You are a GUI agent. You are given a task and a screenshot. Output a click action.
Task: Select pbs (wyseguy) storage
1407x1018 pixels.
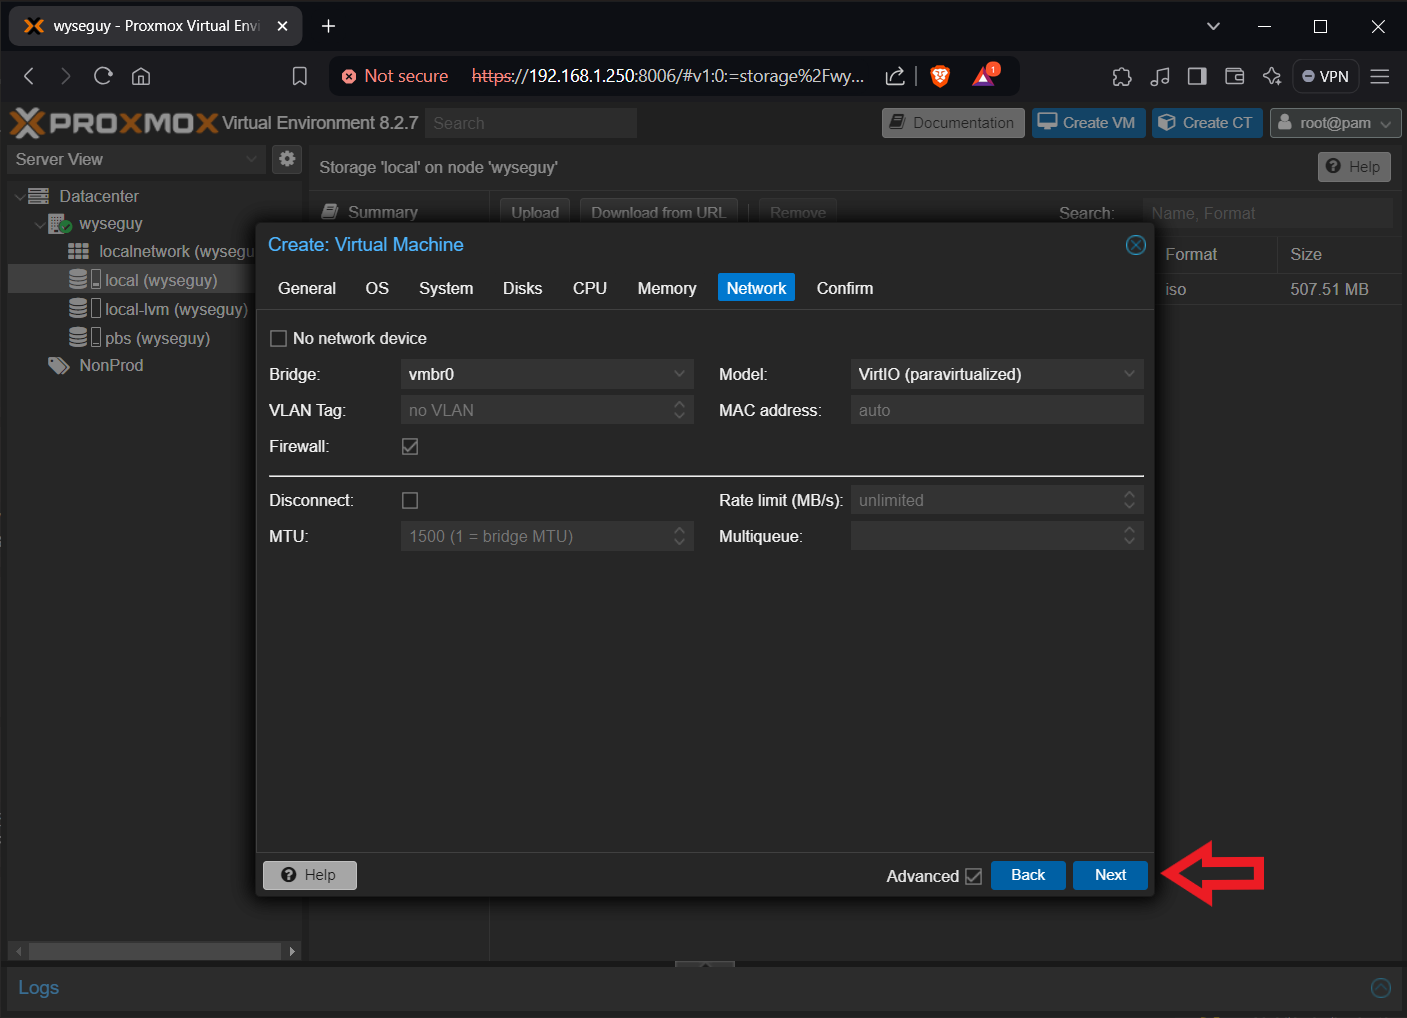point(139,338)
